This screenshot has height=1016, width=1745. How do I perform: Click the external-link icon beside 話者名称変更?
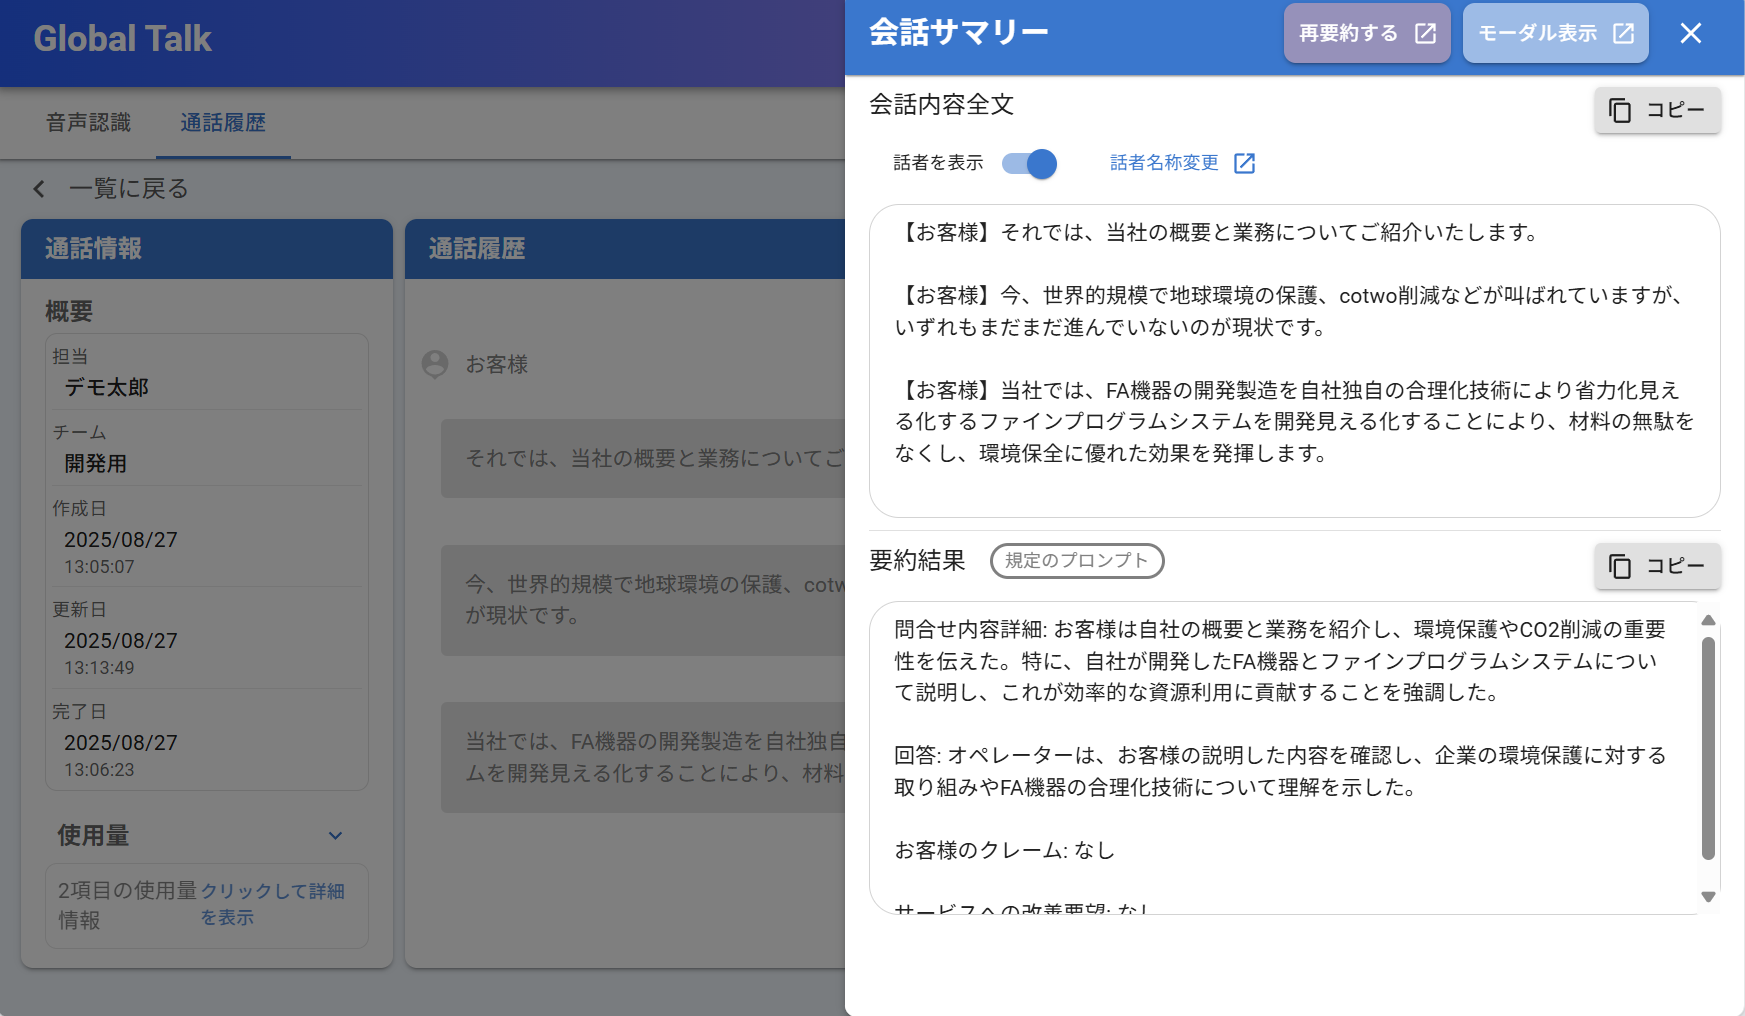click(x=1244, y=164)
